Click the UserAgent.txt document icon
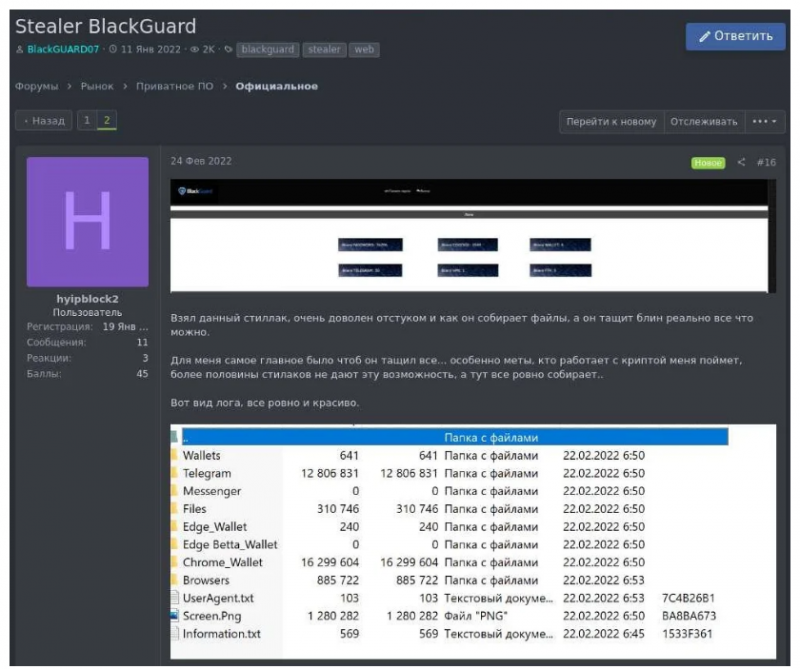Viewport: 800px width, 669px height. click(175, 597)
